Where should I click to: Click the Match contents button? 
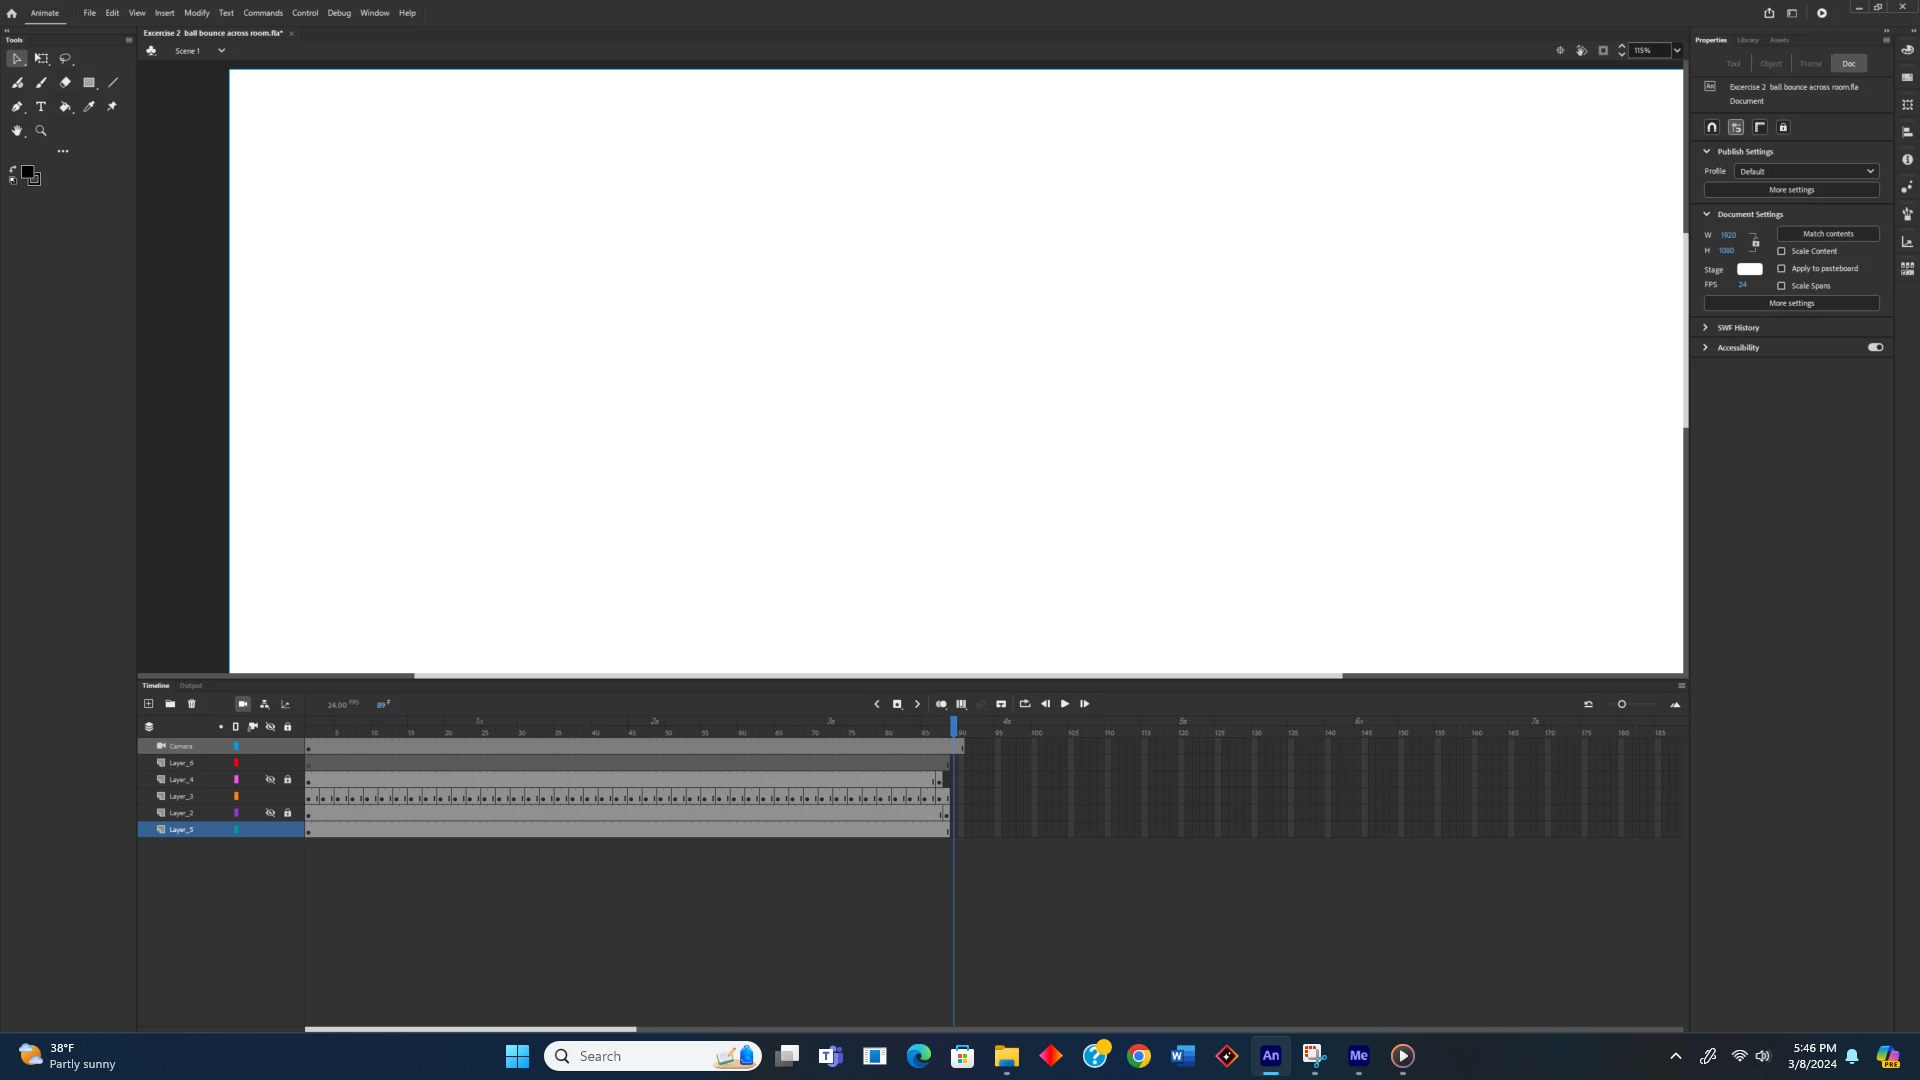(1828, 234)
